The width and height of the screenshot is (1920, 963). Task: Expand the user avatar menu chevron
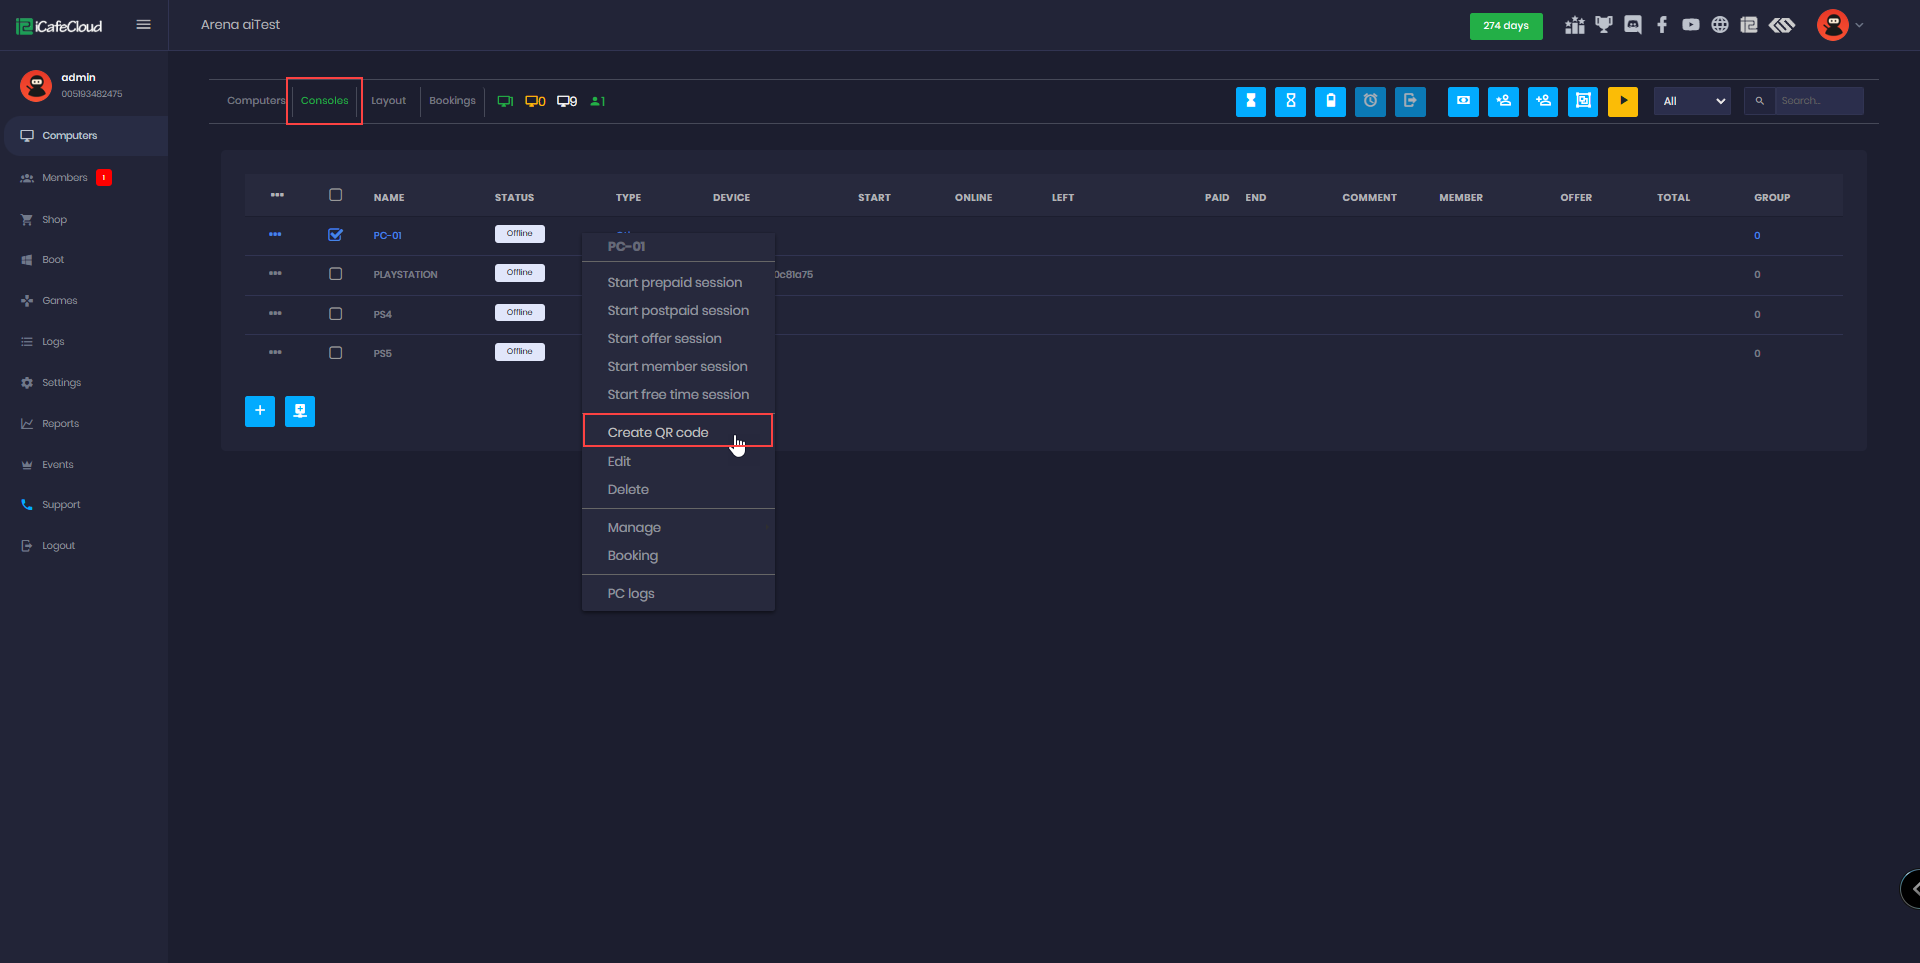coord(1859,26)
